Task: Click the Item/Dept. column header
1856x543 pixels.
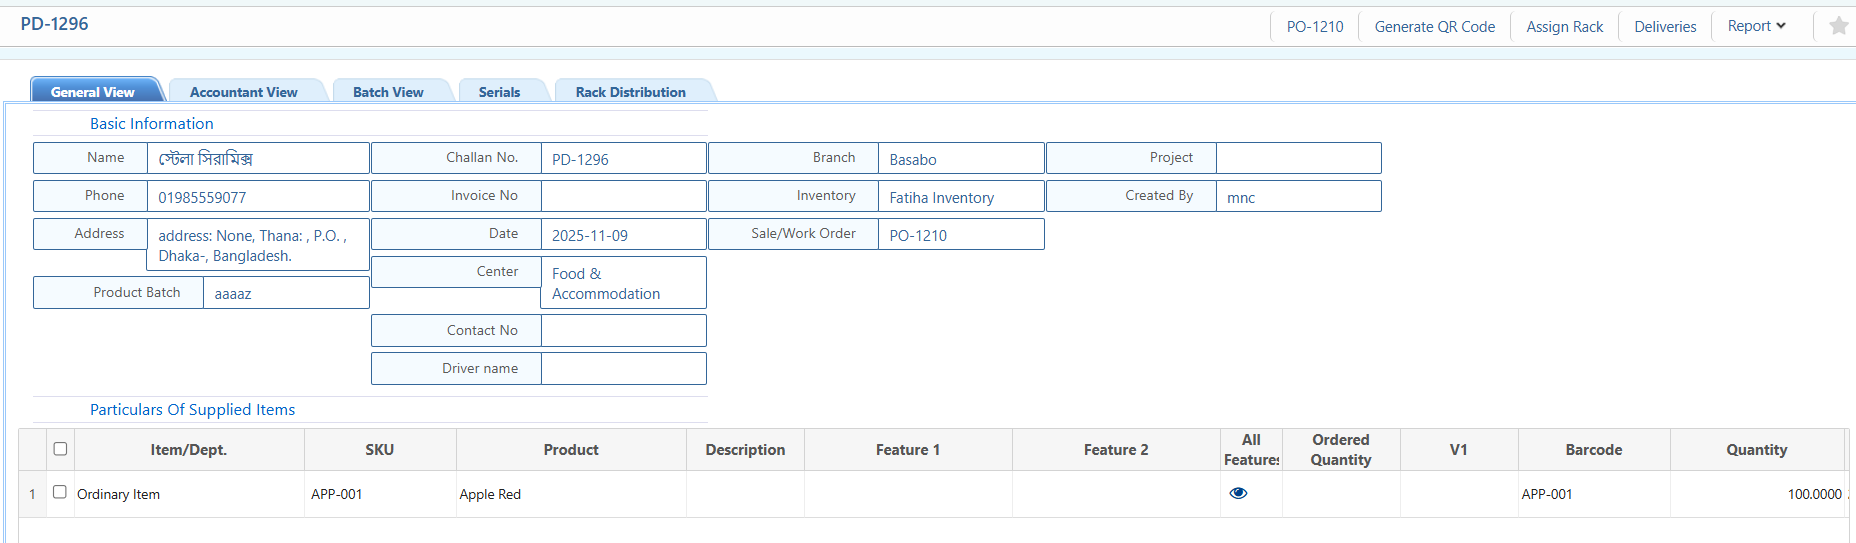Action: pos(189,450)
